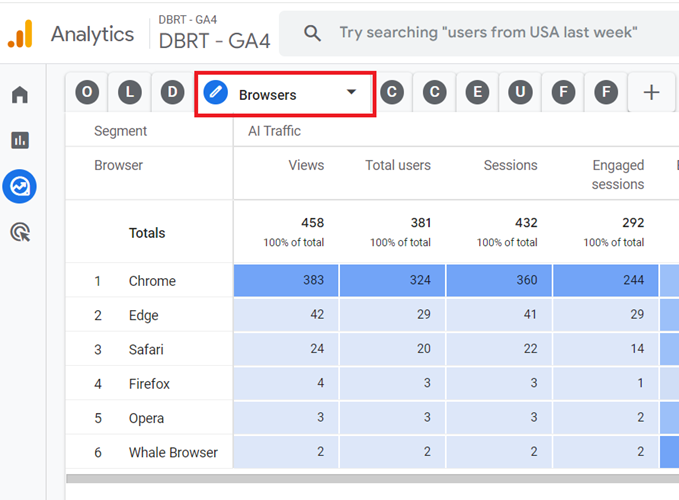Add a new tab with plus icon
This screenshot has width=679, height=500.
(651, 92)
